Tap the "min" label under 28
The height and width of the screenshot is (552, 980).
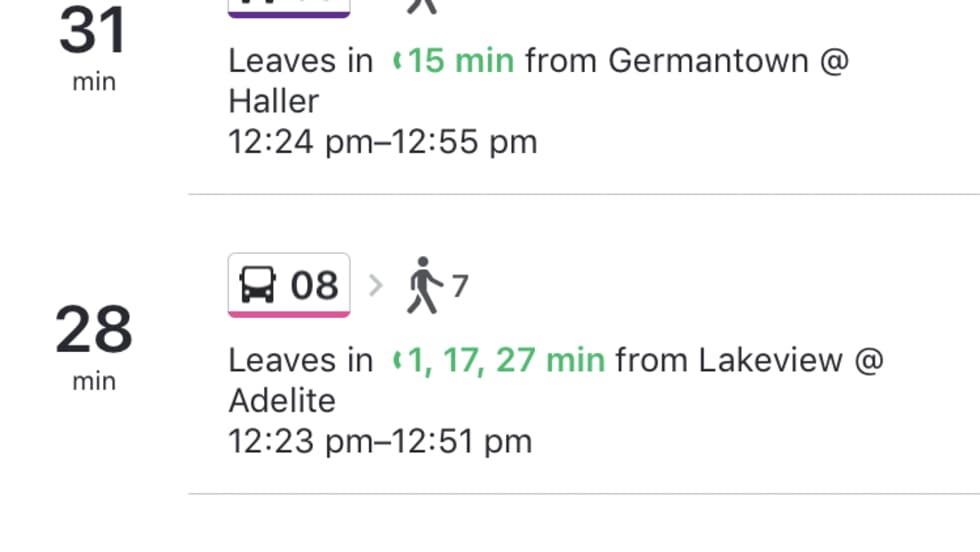click(94, 381)
